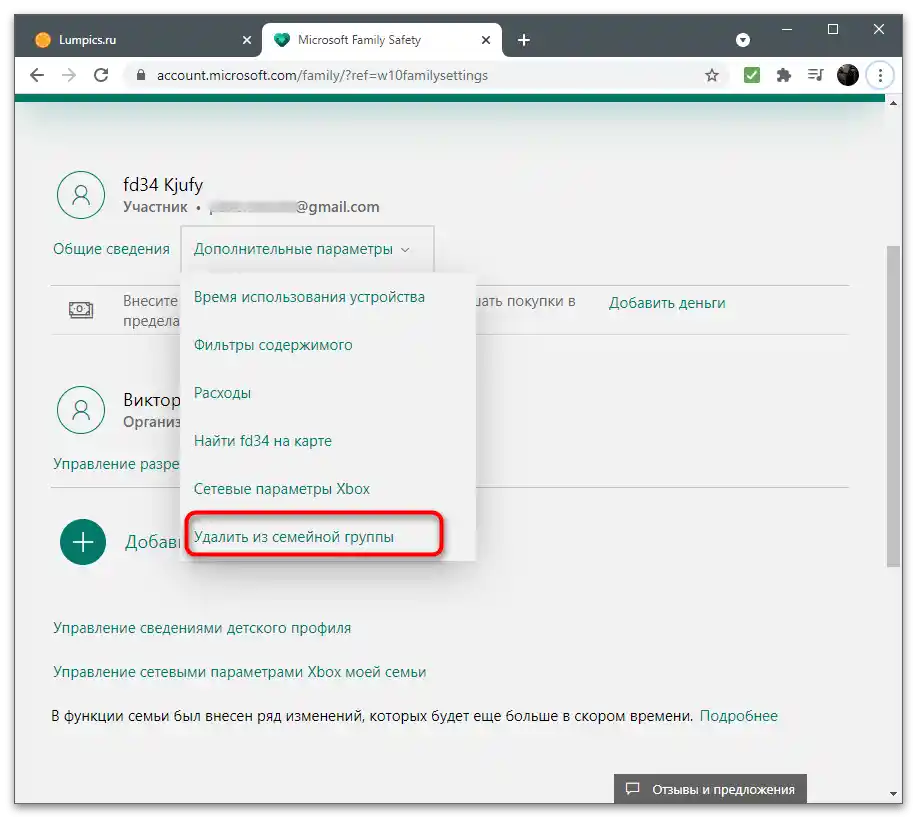Click the @gmail.com email text
Viewport: 917px width, 818px height.
tap(337, 207)
